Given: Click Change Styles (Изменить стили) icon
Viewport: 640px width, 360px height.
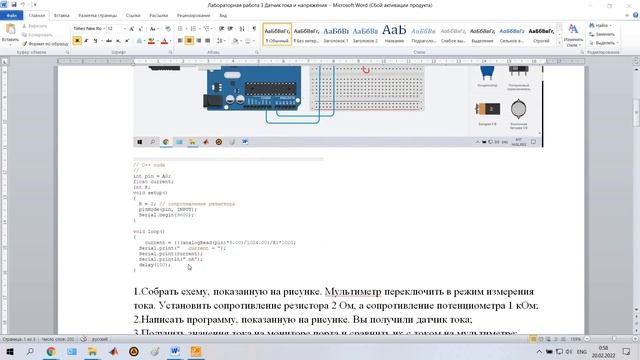Looking at the screenshot, I should (573, 35).
